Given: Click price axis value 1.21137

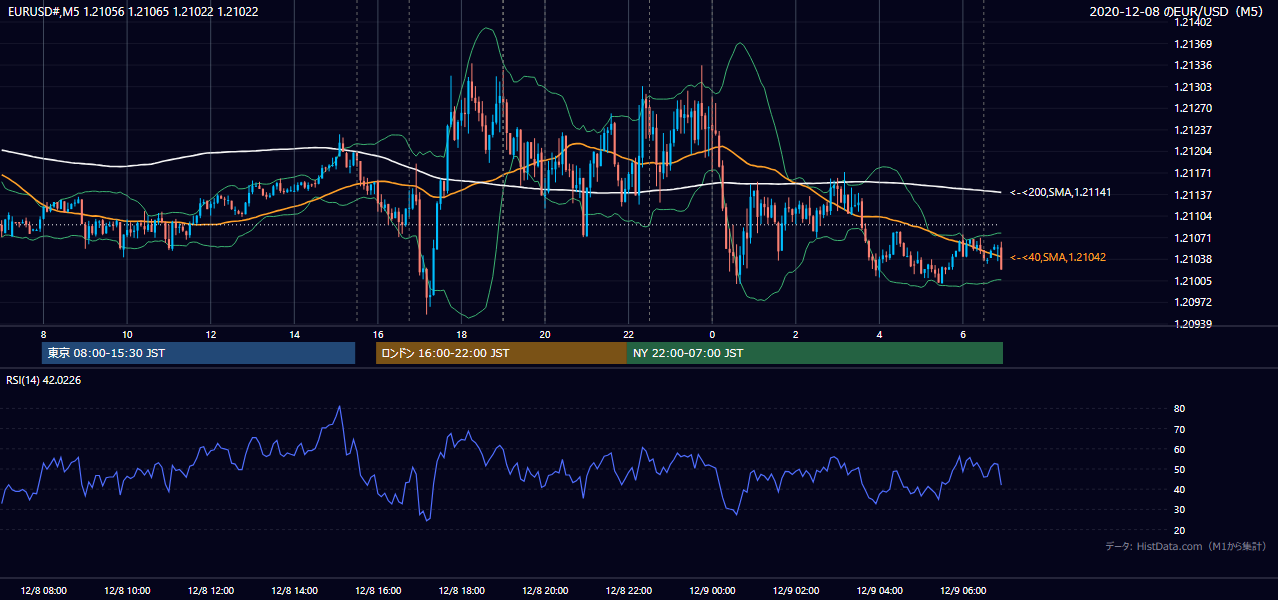Looking at the screenshot, I should [x=1193, y=194].
